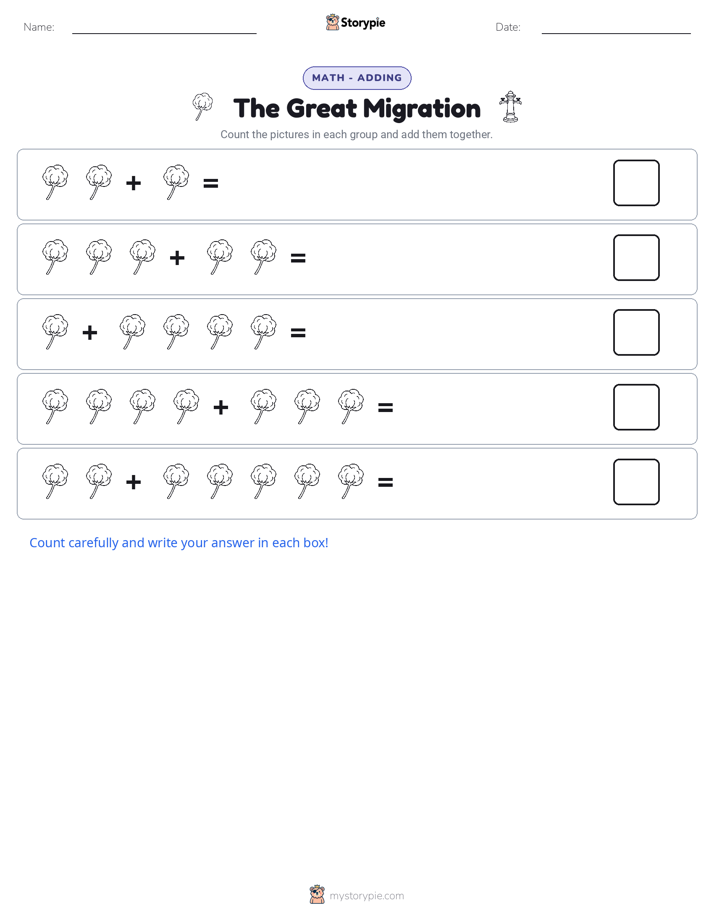Click the first cotton candy in row one
The height and width of the screenshot is (924, 714).
(x=55, y=183)
